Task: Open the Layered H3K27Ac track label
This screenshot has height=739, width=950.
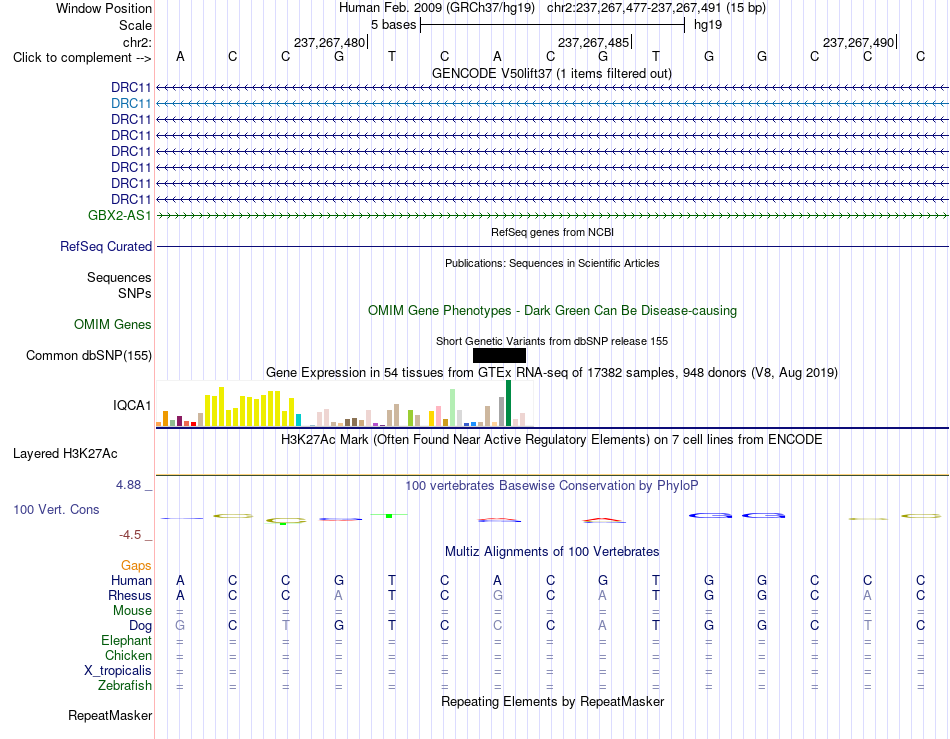Action: click(65, 454)
